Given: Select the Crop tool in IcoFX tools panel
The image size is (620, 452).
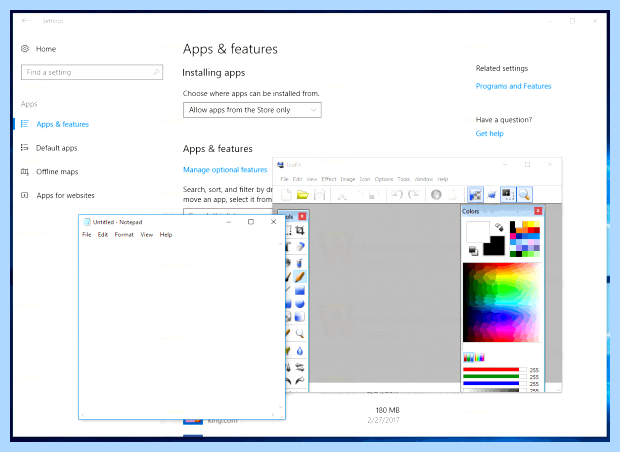Looking at the screenshot, I should pos(300,230).
